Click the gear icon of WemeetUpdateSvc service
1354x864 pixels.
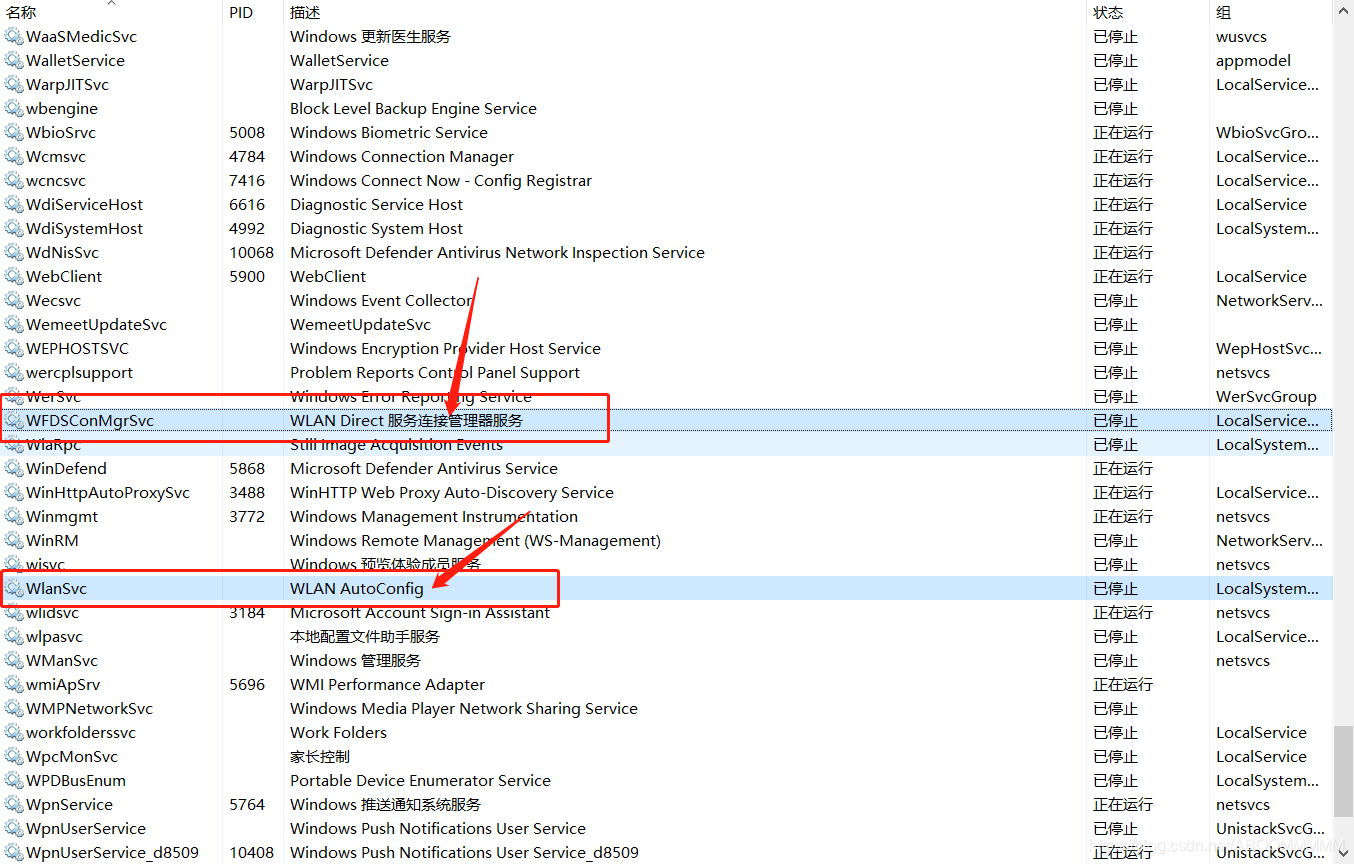click(x=13, y=324)
